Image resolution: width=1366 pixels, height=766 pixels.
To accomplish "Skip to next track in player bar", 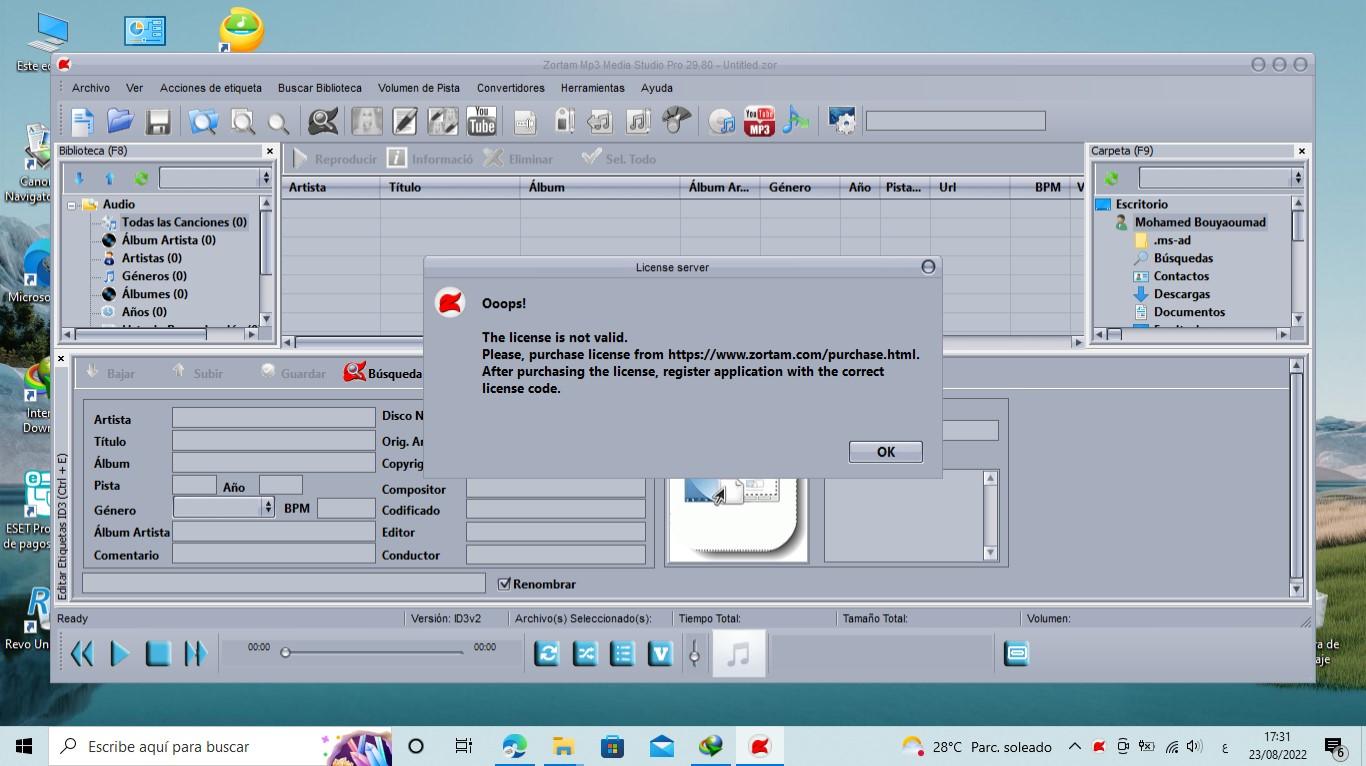I will point(196,654).
